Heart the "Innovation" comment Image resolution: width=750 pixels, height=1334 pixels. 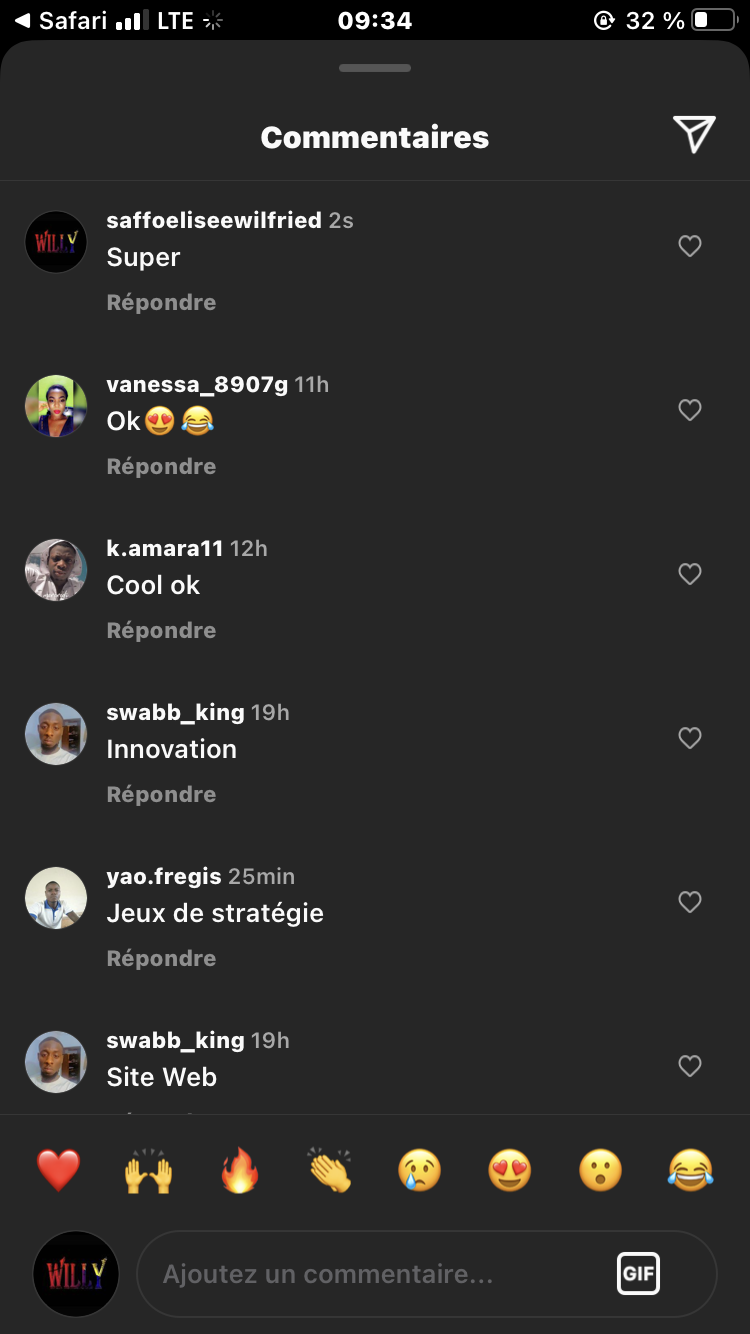click(690, 738)
